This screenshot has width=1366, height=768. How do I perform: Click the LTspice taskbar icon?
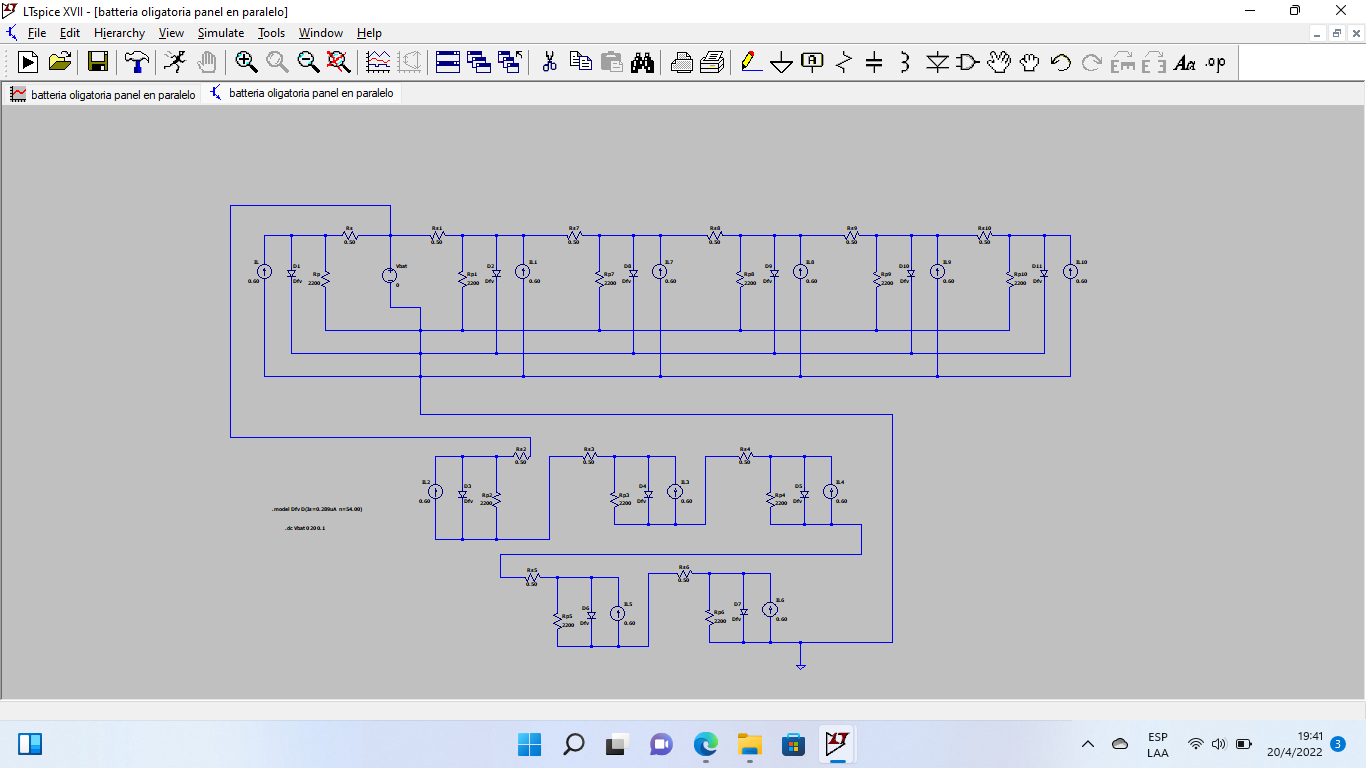[836, 744]
